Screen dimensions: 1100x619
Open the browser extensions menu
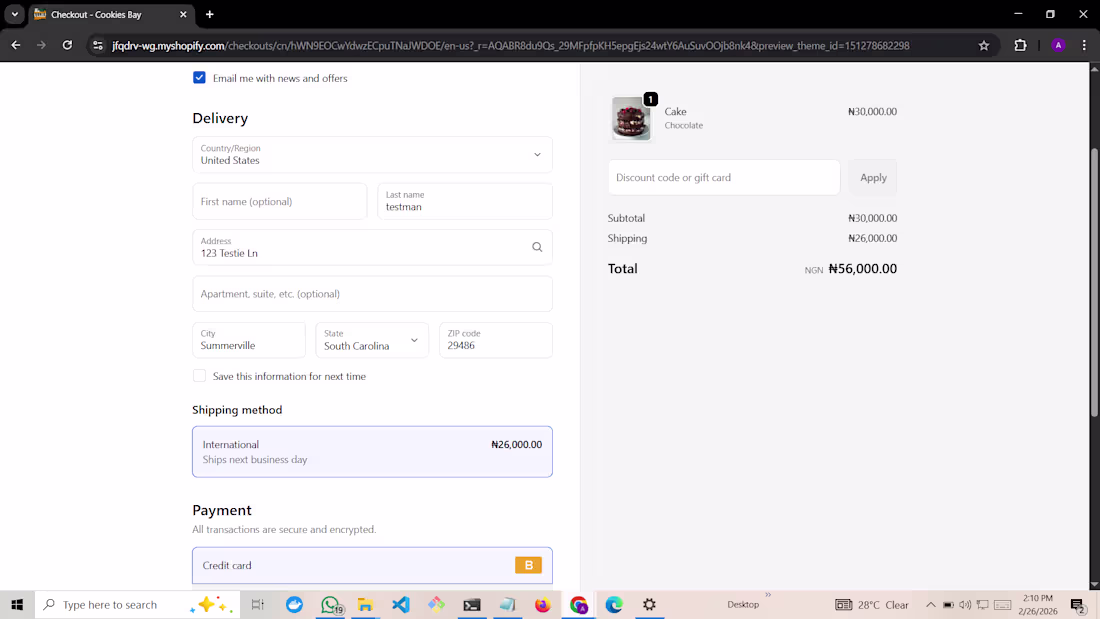click(1020, 46)
